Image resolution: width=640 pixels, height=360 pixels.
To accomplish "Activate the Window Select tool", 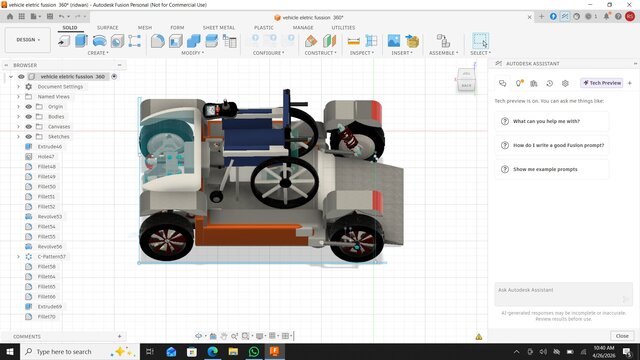I will click(480, 41).
